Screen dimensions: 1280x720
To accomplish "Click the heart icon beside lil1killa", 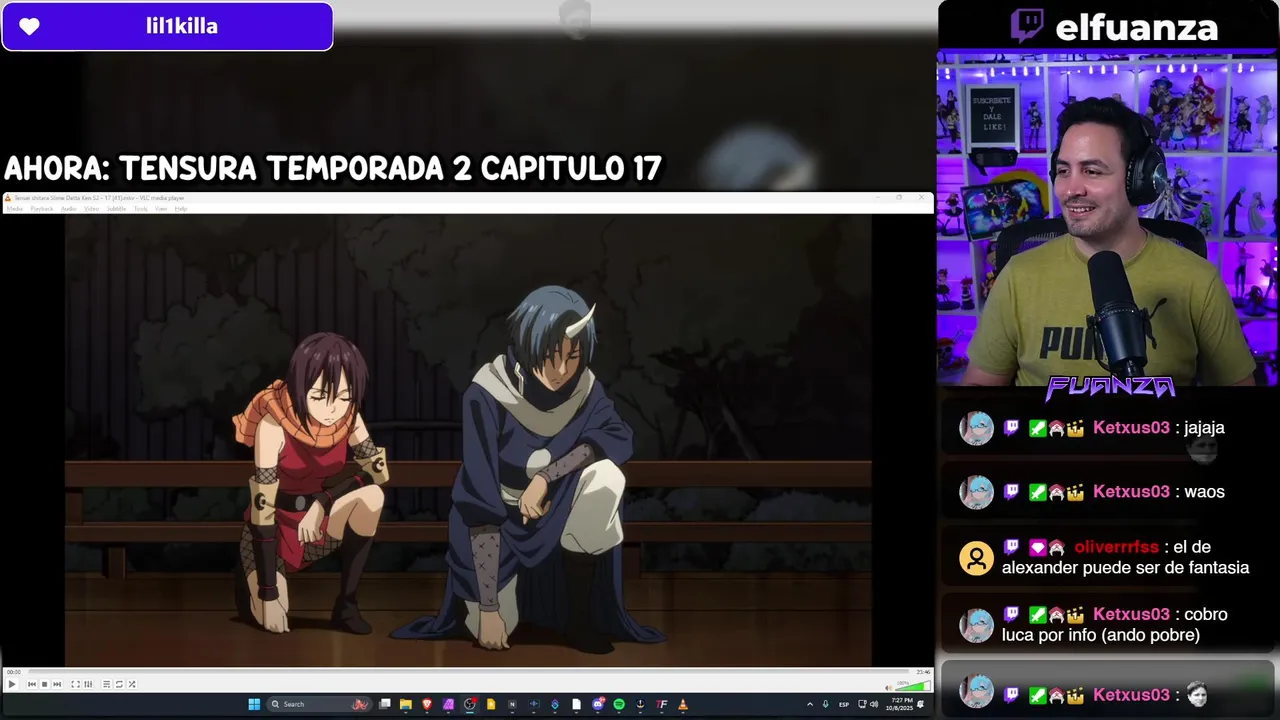I will click(x=29, y=27).
